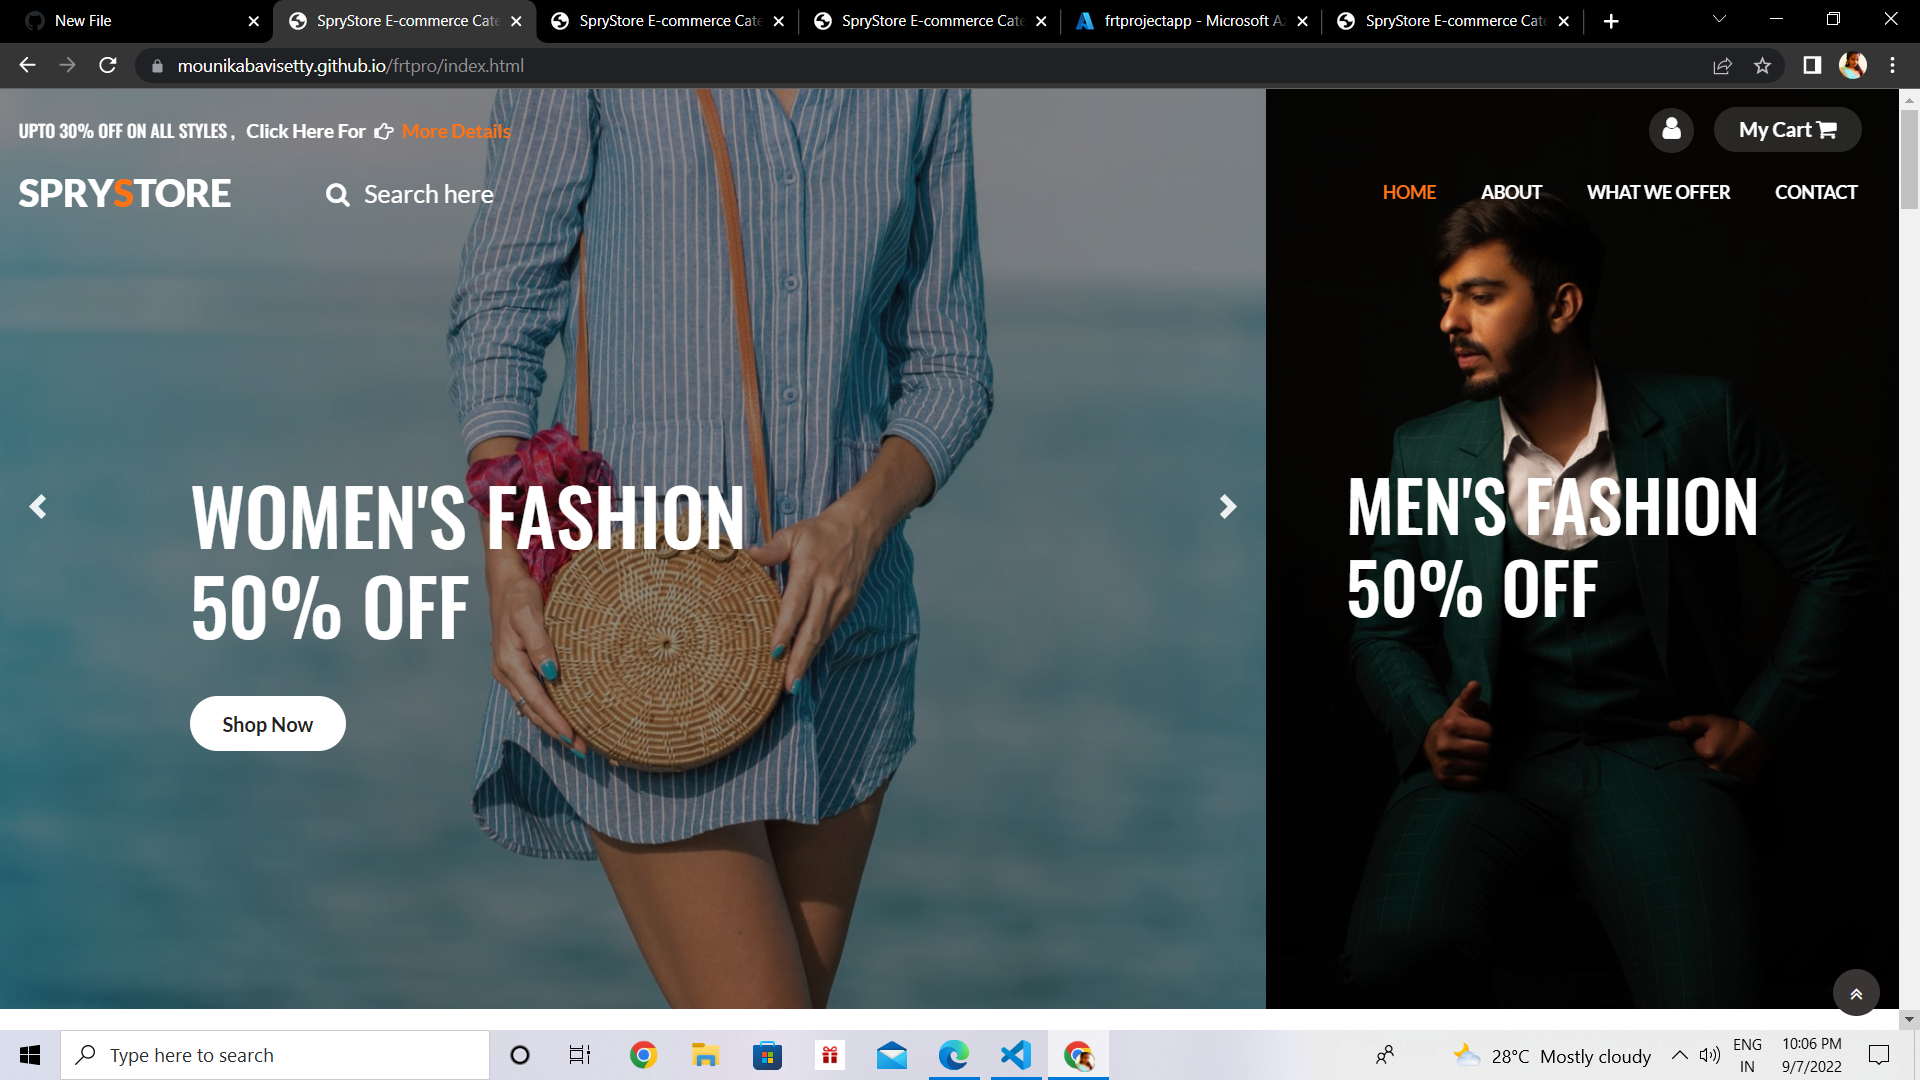Click the share page icon in address bar
Screen dimensions: 1920x1080
[1722, 66]
